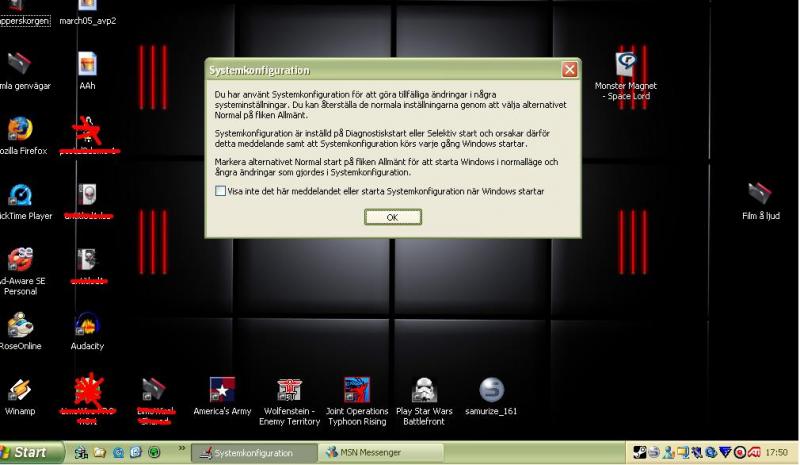Click OK in the Systemkonfiguration dialog
Image resolution: width=800 pixels, height=465 pixels.
tap(392, 217)
